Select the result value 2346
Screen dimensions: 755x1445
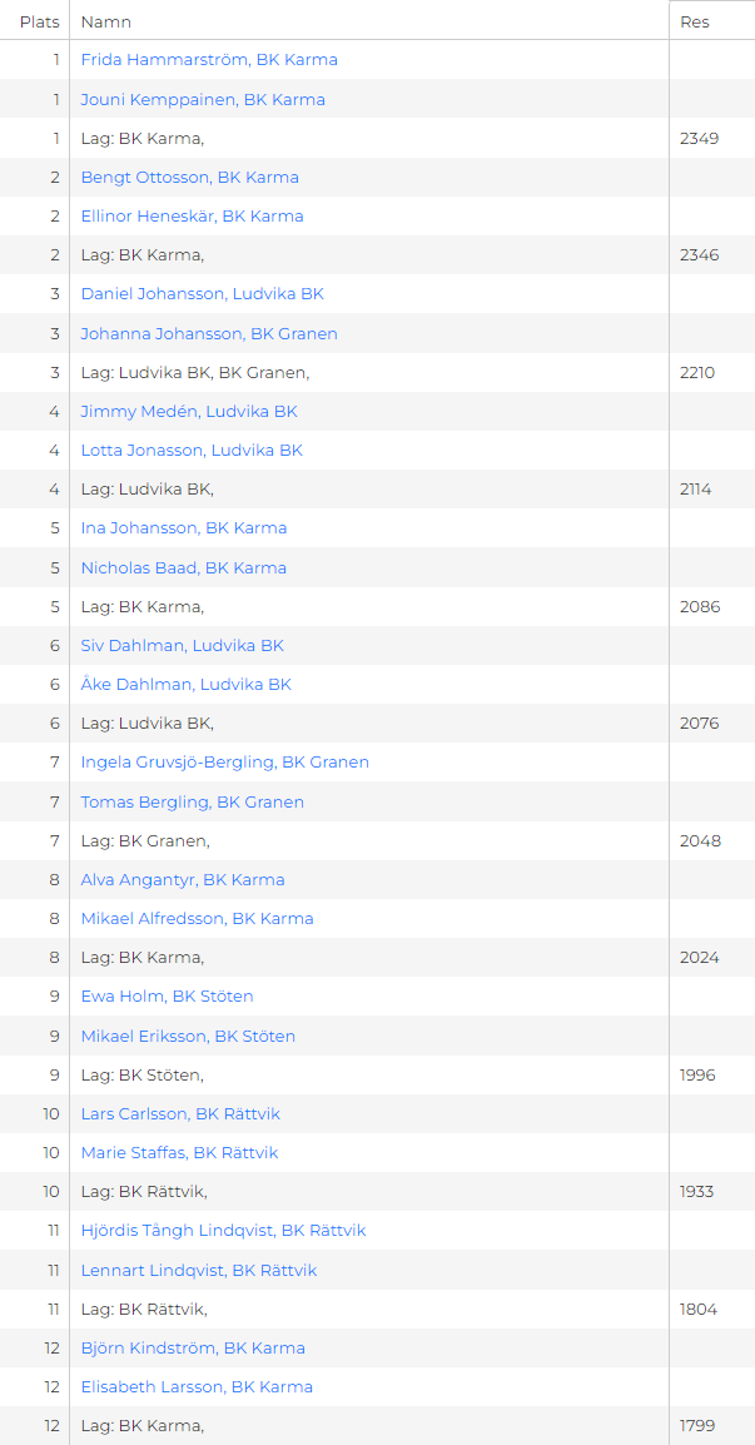click(699, 255)
